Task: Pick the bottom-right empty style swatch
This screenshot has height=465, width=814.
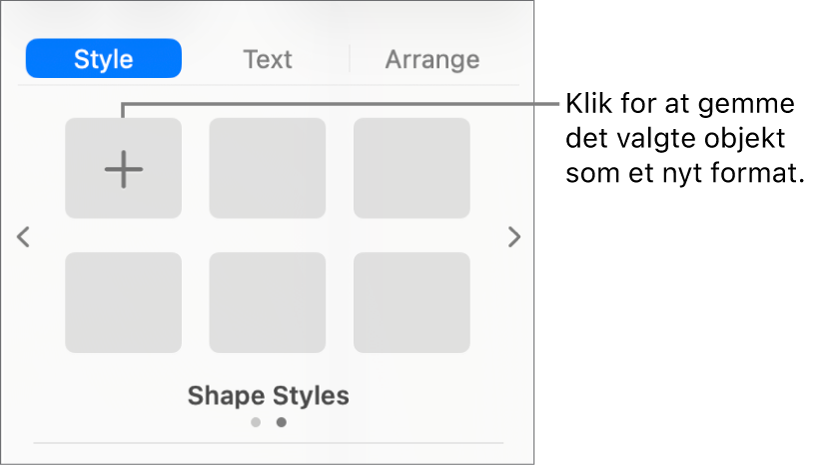Action: 411,302
